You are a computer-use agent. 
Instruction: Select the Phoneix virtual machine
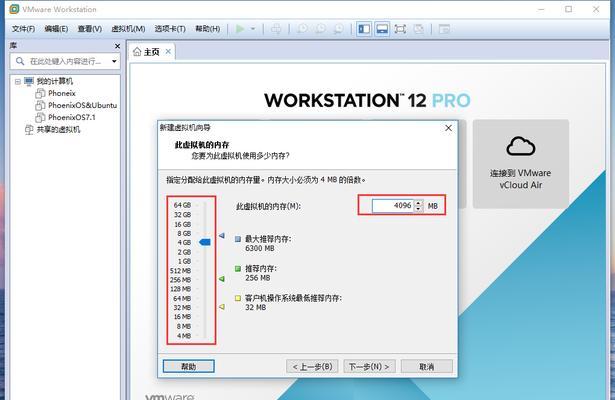(x=62, y=93)
